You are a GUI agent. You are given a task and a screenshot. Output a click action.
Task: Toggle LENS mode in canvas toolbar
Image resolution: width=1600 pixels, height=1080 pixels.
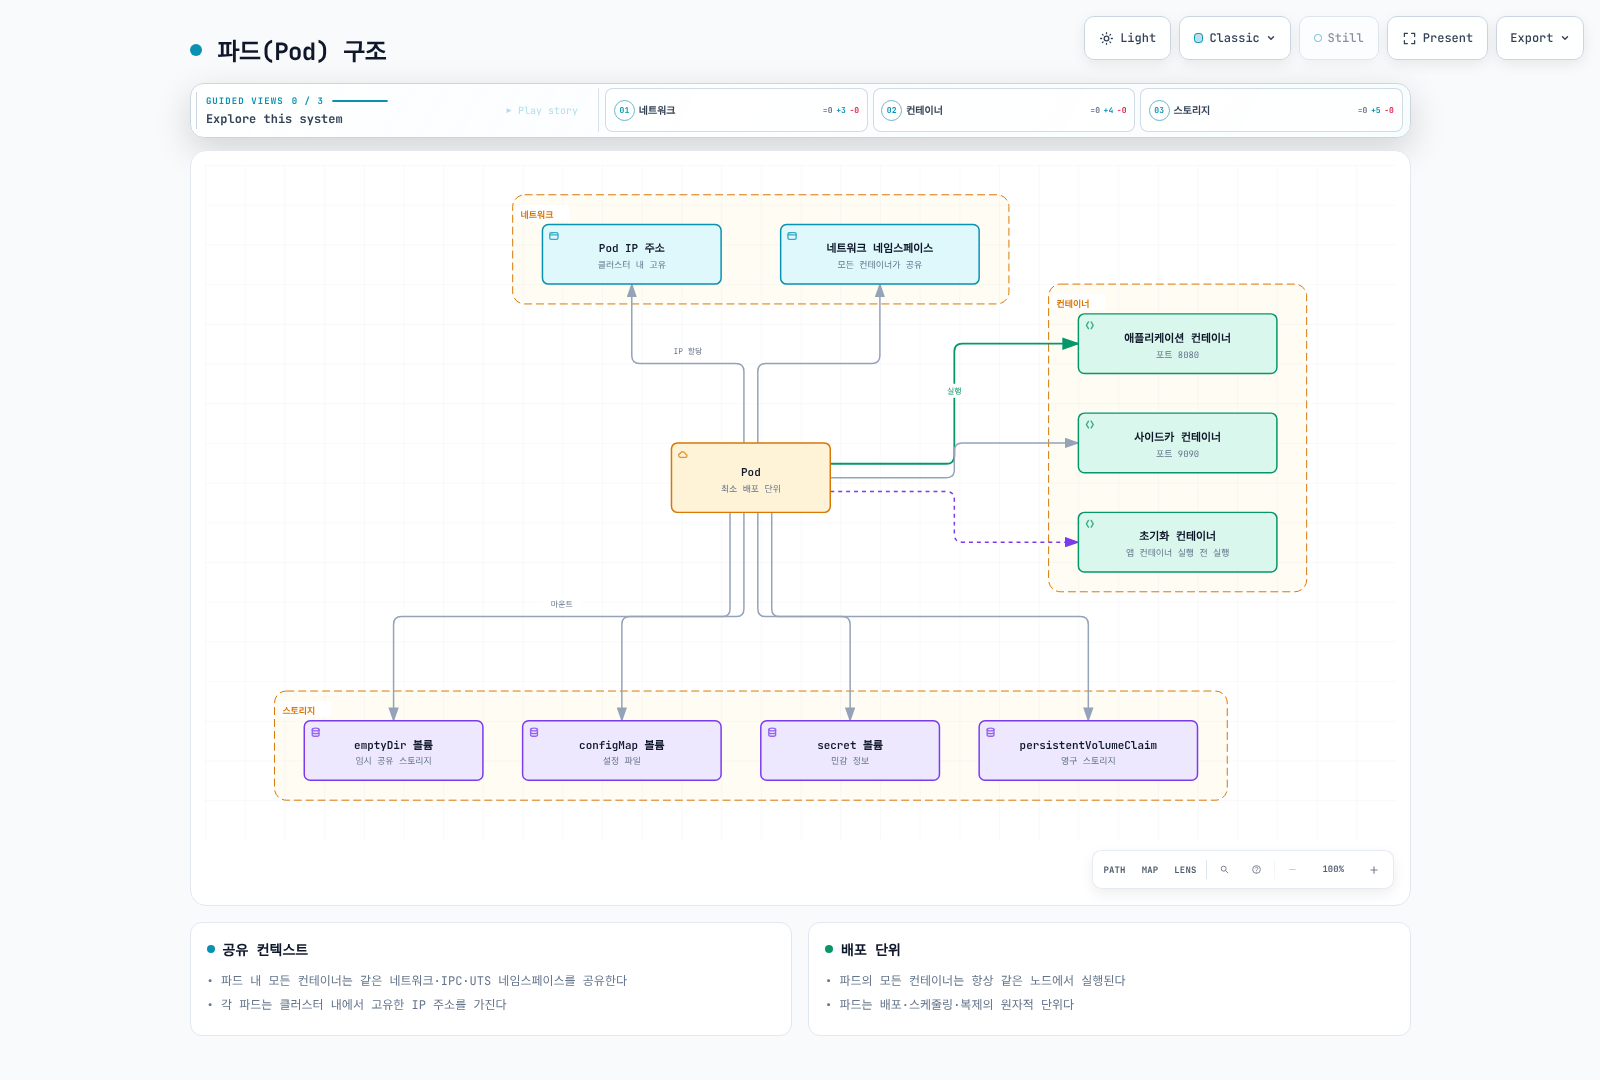1185,870
